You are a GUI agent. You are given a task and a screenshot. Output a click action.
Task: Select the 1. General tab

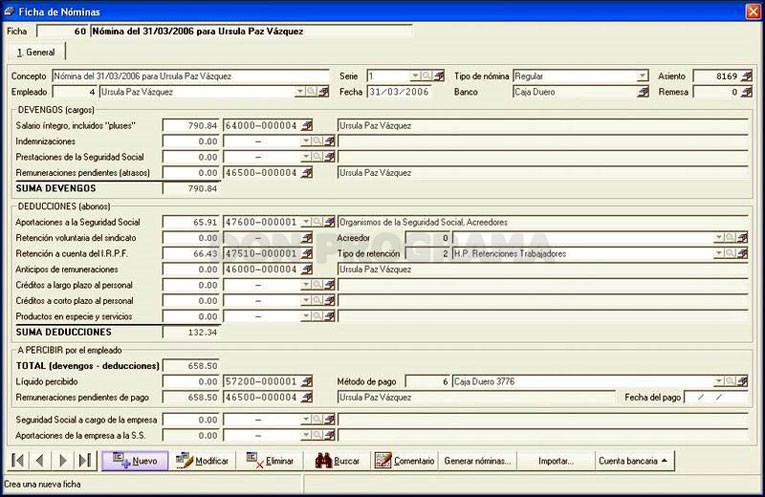(x=36, y=52)
